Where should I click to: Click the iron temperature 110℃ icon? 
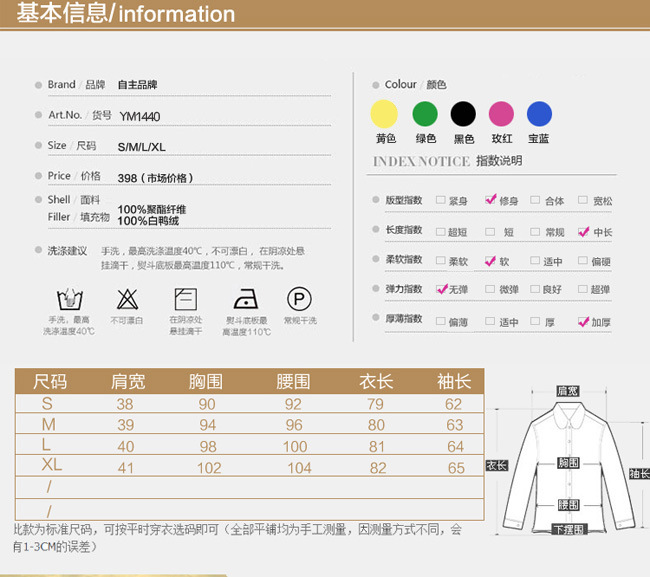click(246, 298)
